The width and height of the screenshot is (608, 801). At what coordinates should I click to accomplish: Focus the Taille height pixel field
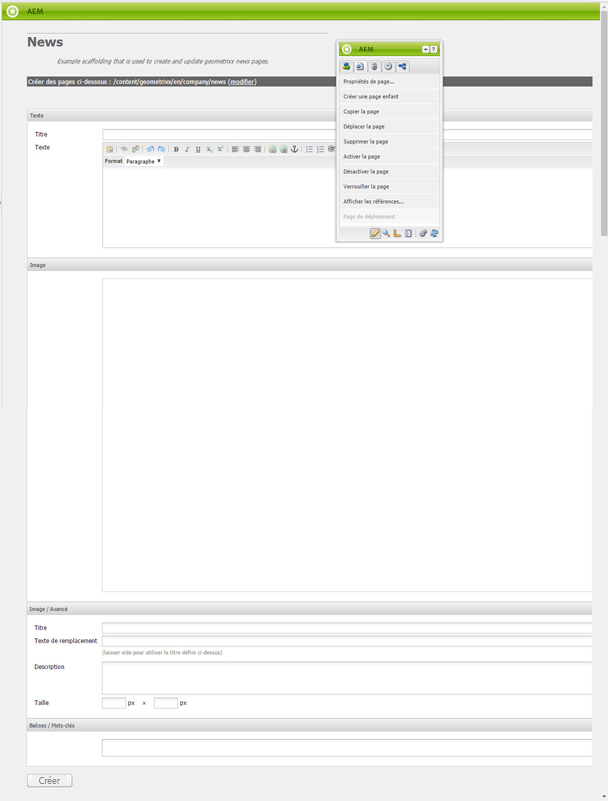point(166,703)
